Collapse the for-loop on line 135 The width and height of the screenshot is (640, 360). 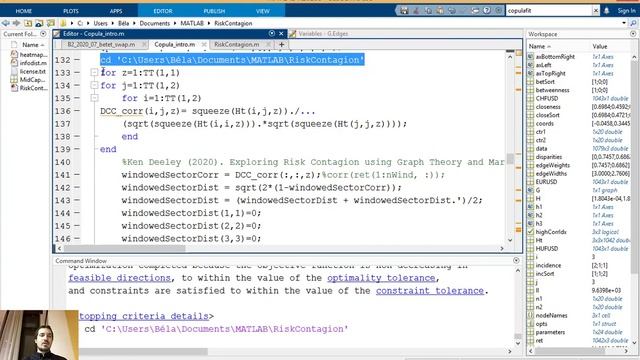pos(94,98)
